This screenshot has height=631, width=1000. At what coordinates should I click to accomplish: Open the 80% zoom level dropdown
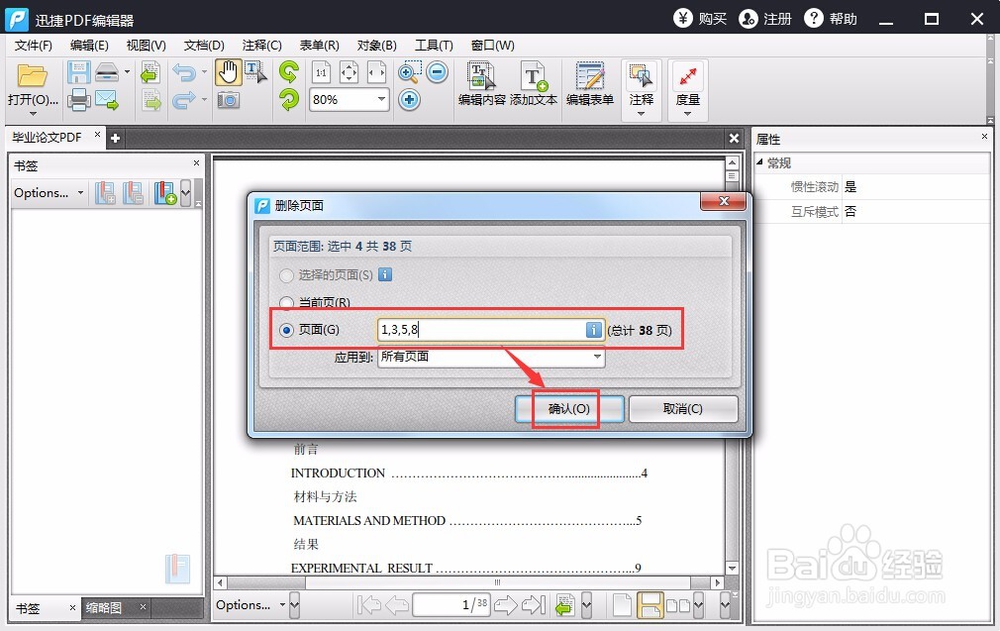point(381,100)
